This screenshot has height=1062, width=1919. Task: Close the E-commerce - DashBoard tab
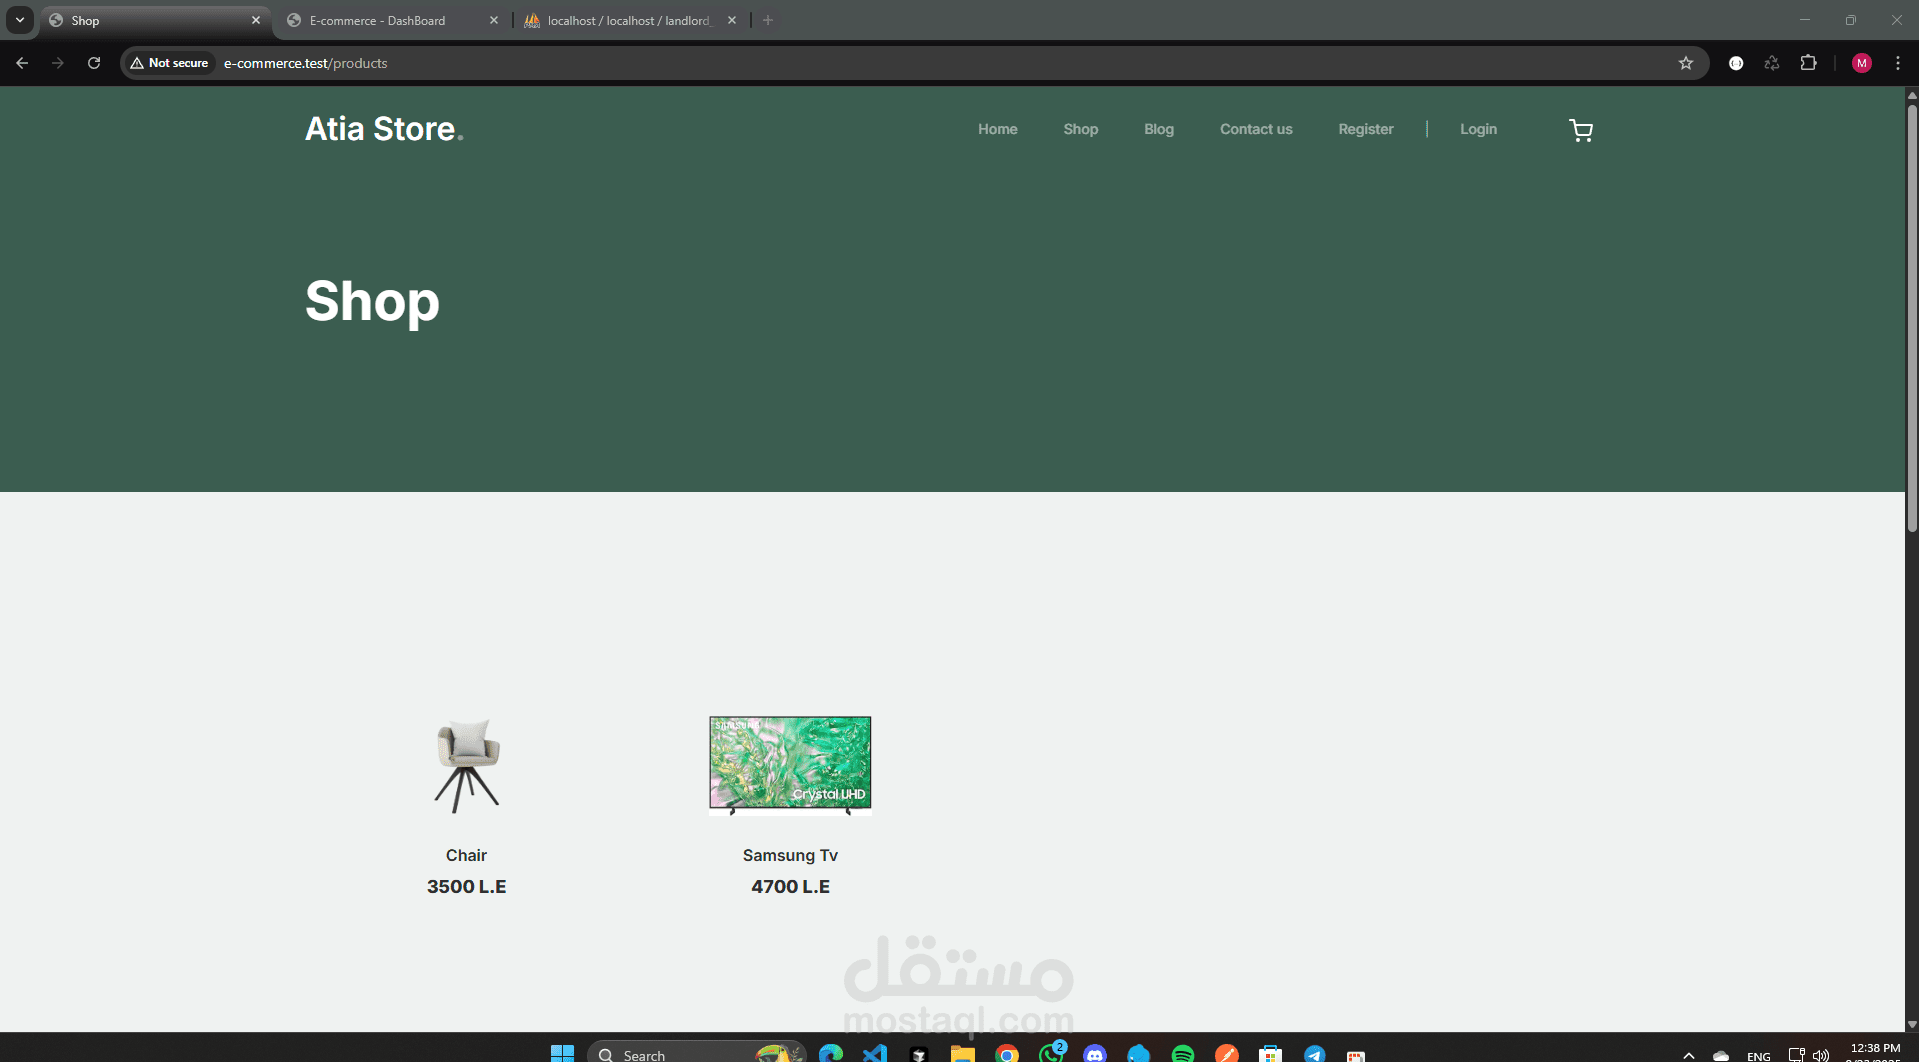(494, 20)
